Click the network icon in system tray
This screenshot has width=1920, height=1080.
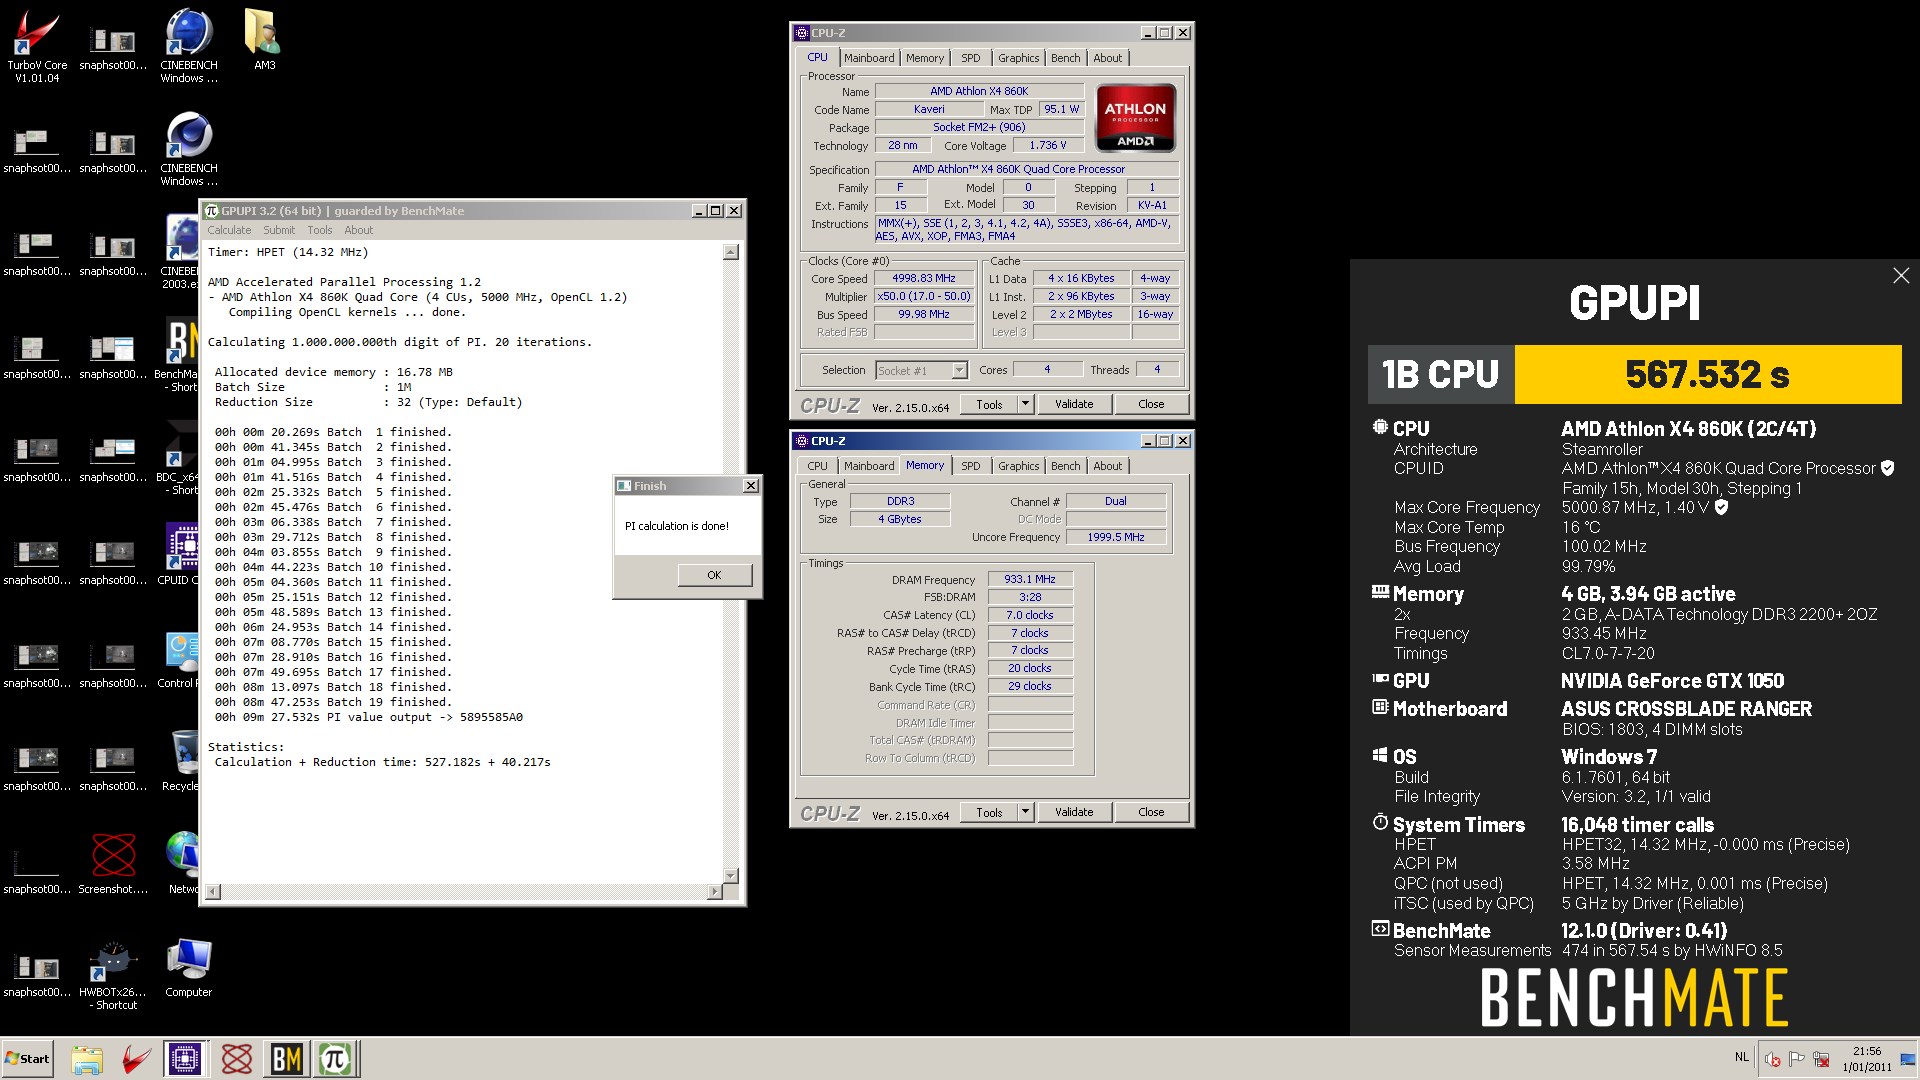(x=1821, y=1059)
